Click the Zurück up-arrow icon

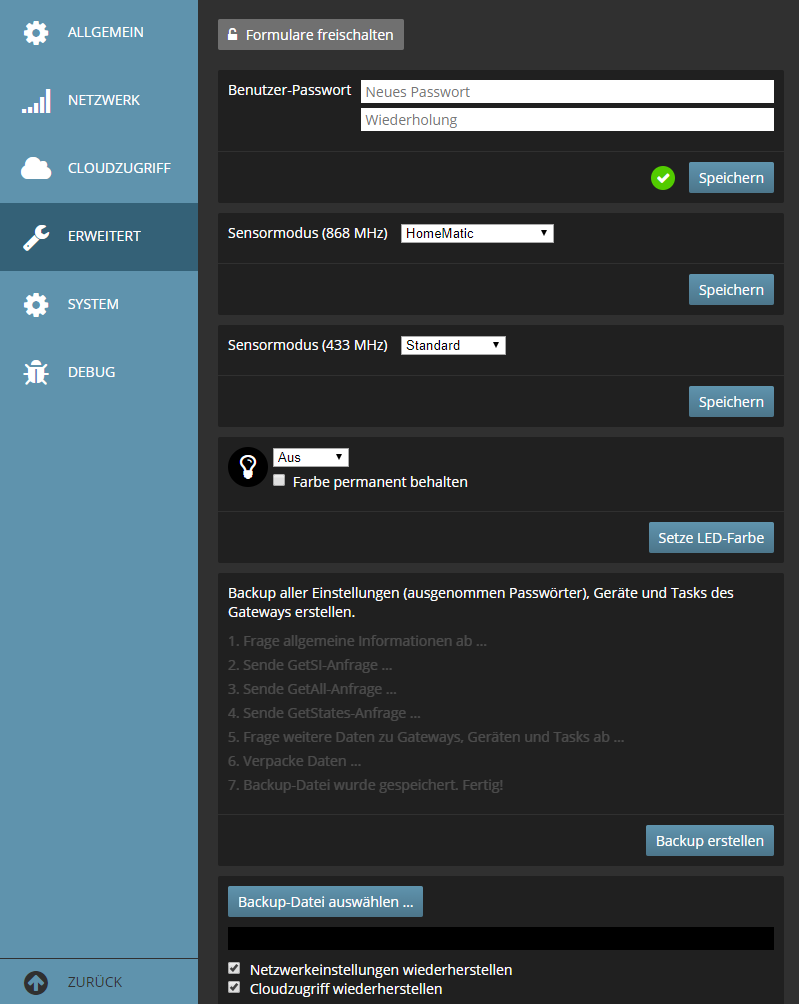[x=36, y=982]
